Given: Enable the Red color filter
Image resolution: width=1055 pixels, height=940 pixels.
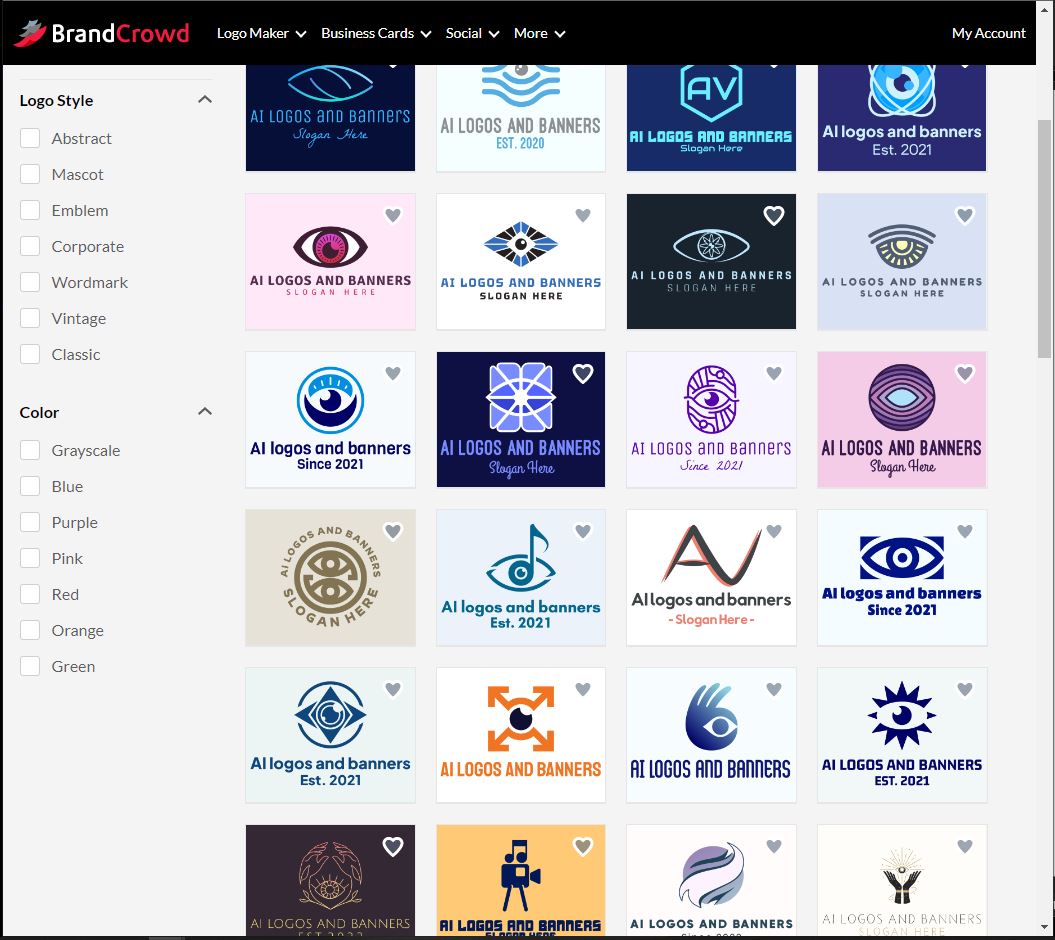Looking at the screenshot, I should [x=30, y=594].
